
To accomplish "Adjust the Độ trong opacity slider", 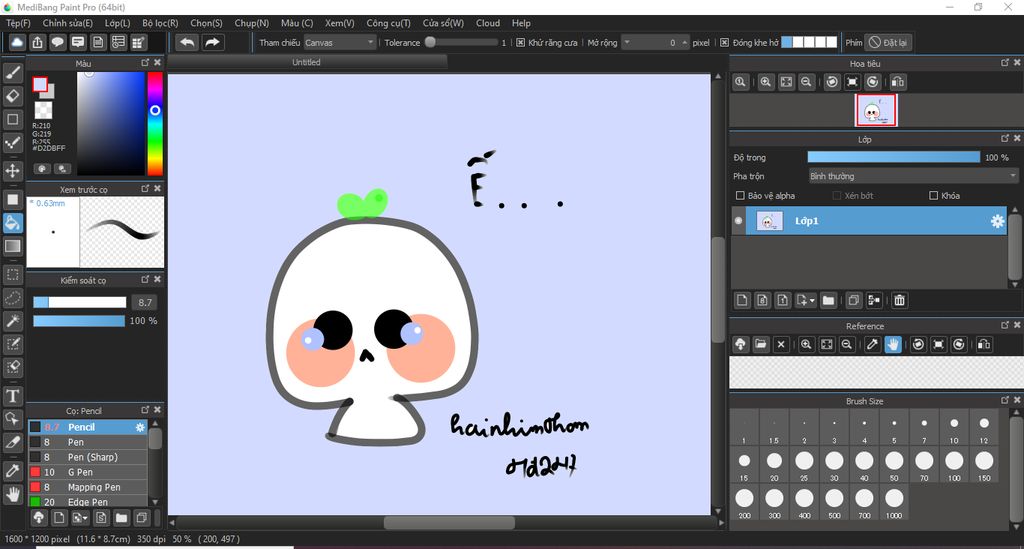I will tap(893, 157).
